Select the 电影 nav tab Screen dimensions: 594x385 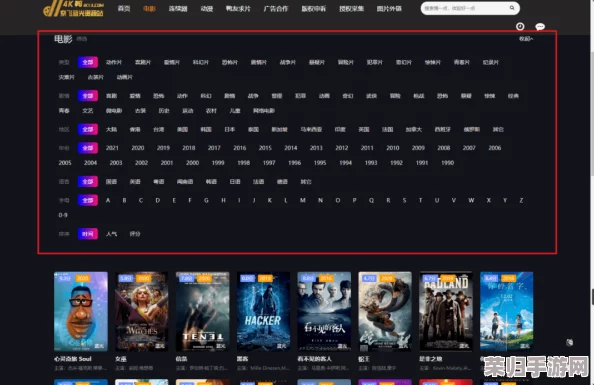click(150, 8)
